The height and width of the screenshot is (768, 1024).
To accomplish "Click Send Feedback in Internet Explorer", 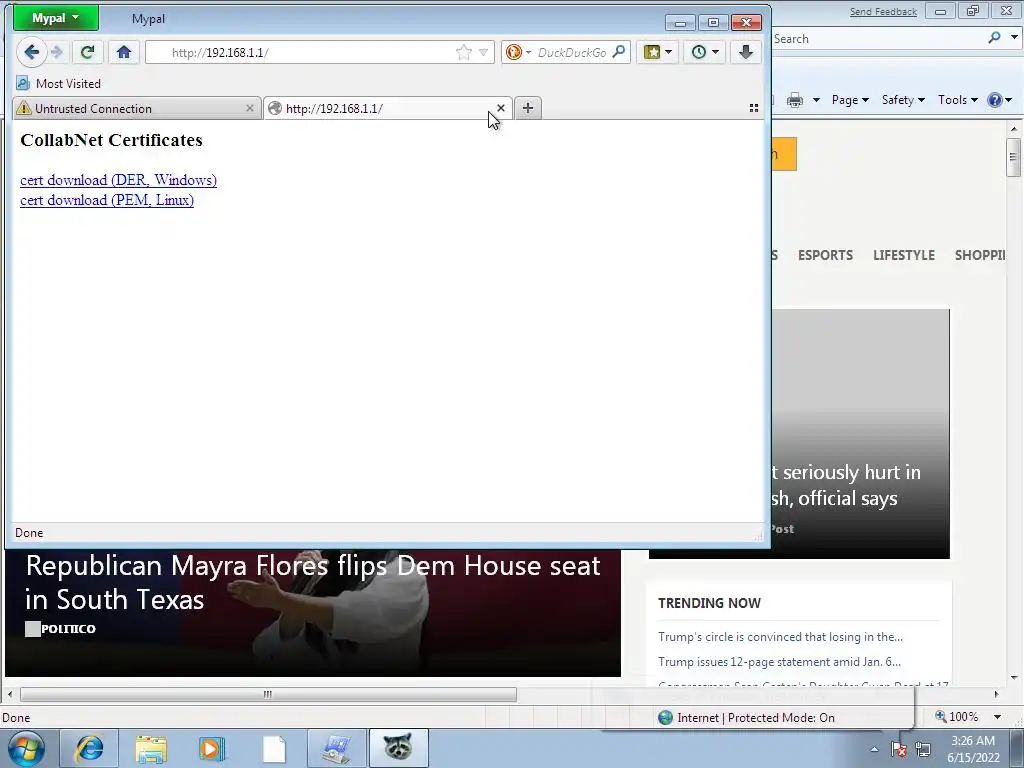I will [883, 12].
